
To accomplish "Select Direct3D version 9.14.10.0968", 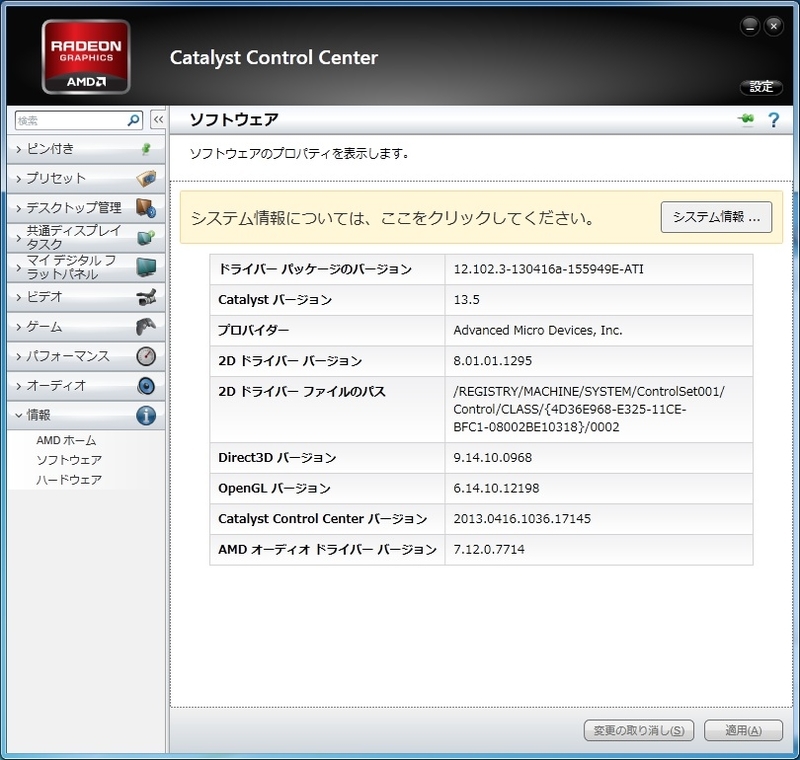I will (598, 458).
